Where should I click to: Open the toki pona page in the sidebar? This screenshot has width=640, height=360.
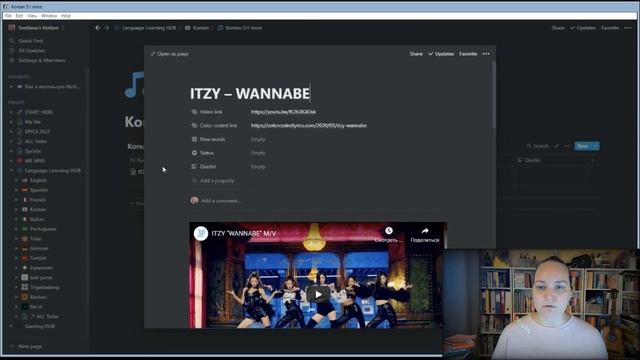[41, 278]
